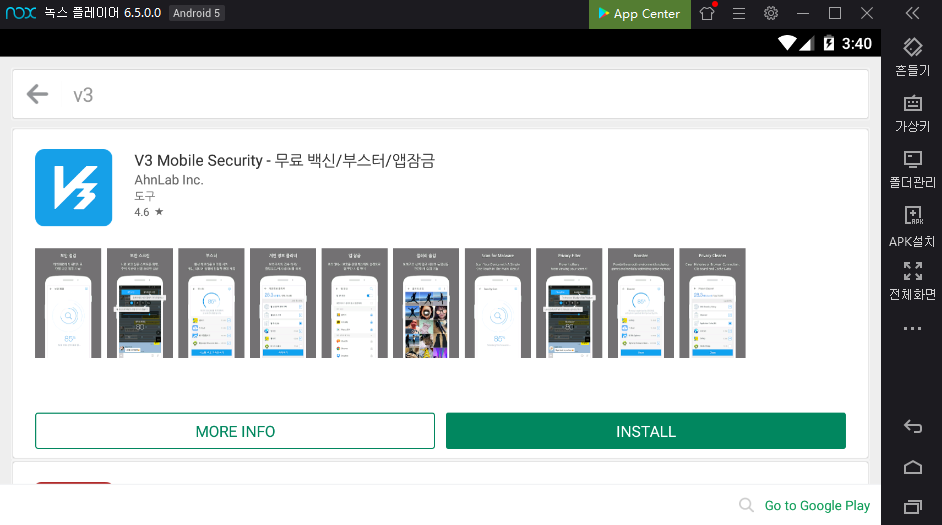View the Scan for Malware screenshot
The image size is (942, 525).
[498, 303]
